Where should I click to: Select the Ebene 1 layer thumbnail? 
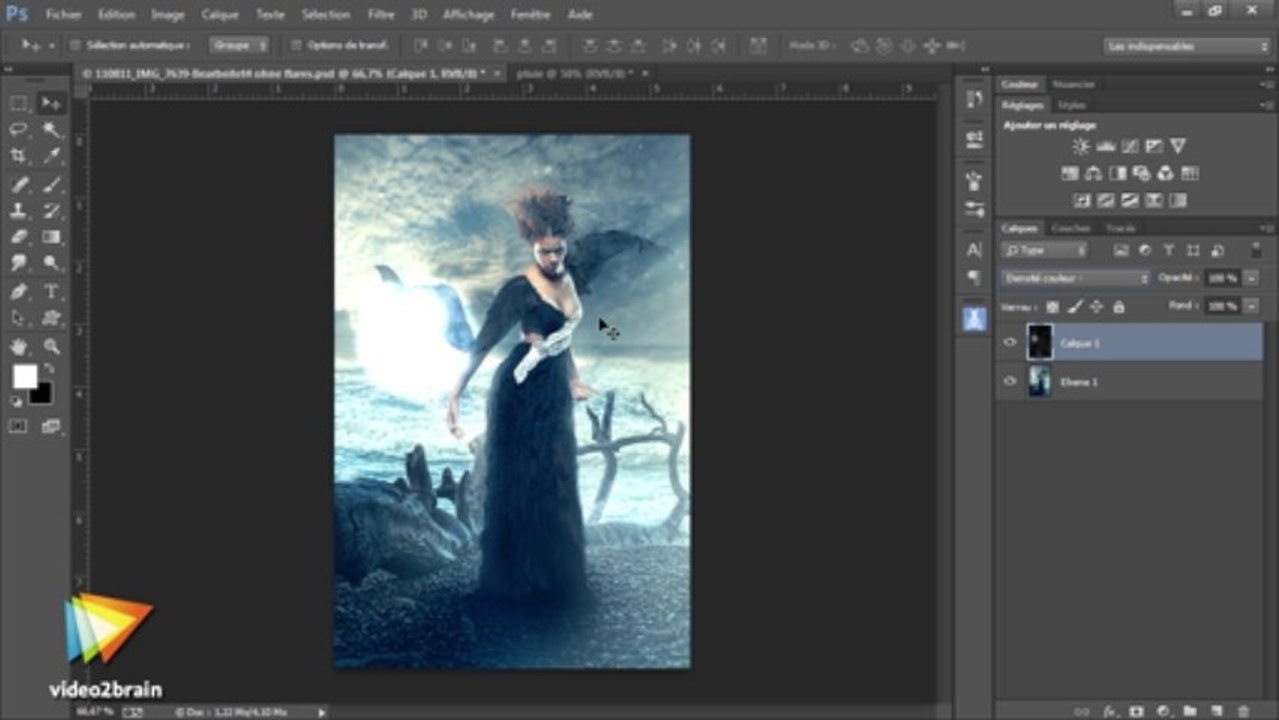pos(1039,381)
